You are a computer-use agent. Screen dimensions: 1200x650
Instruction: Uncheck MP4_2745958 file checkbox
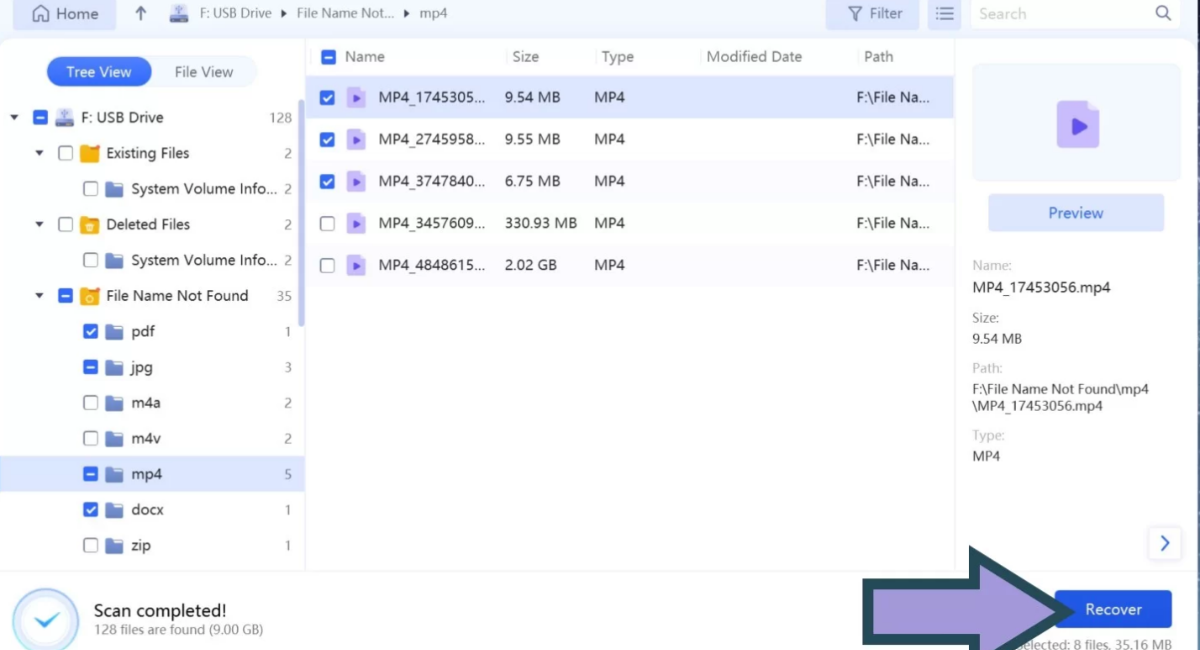pyautogui.click(x=327, y=140)
